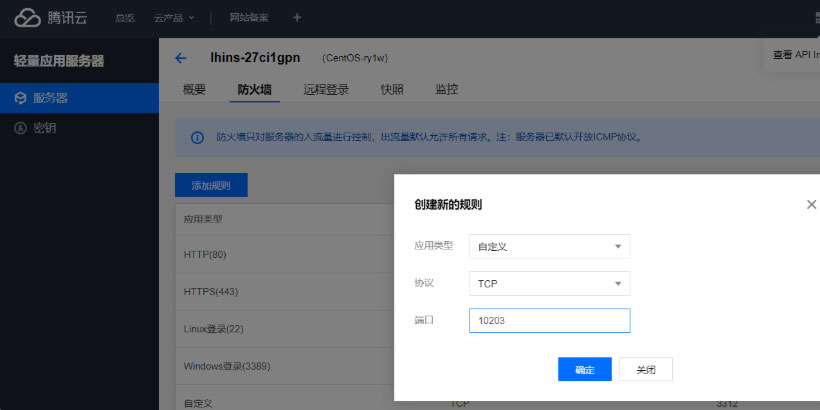The width and height of the screenshot is (820, 410).
Task: Click the 创建新的规则 dialog title
Action: 448,204
